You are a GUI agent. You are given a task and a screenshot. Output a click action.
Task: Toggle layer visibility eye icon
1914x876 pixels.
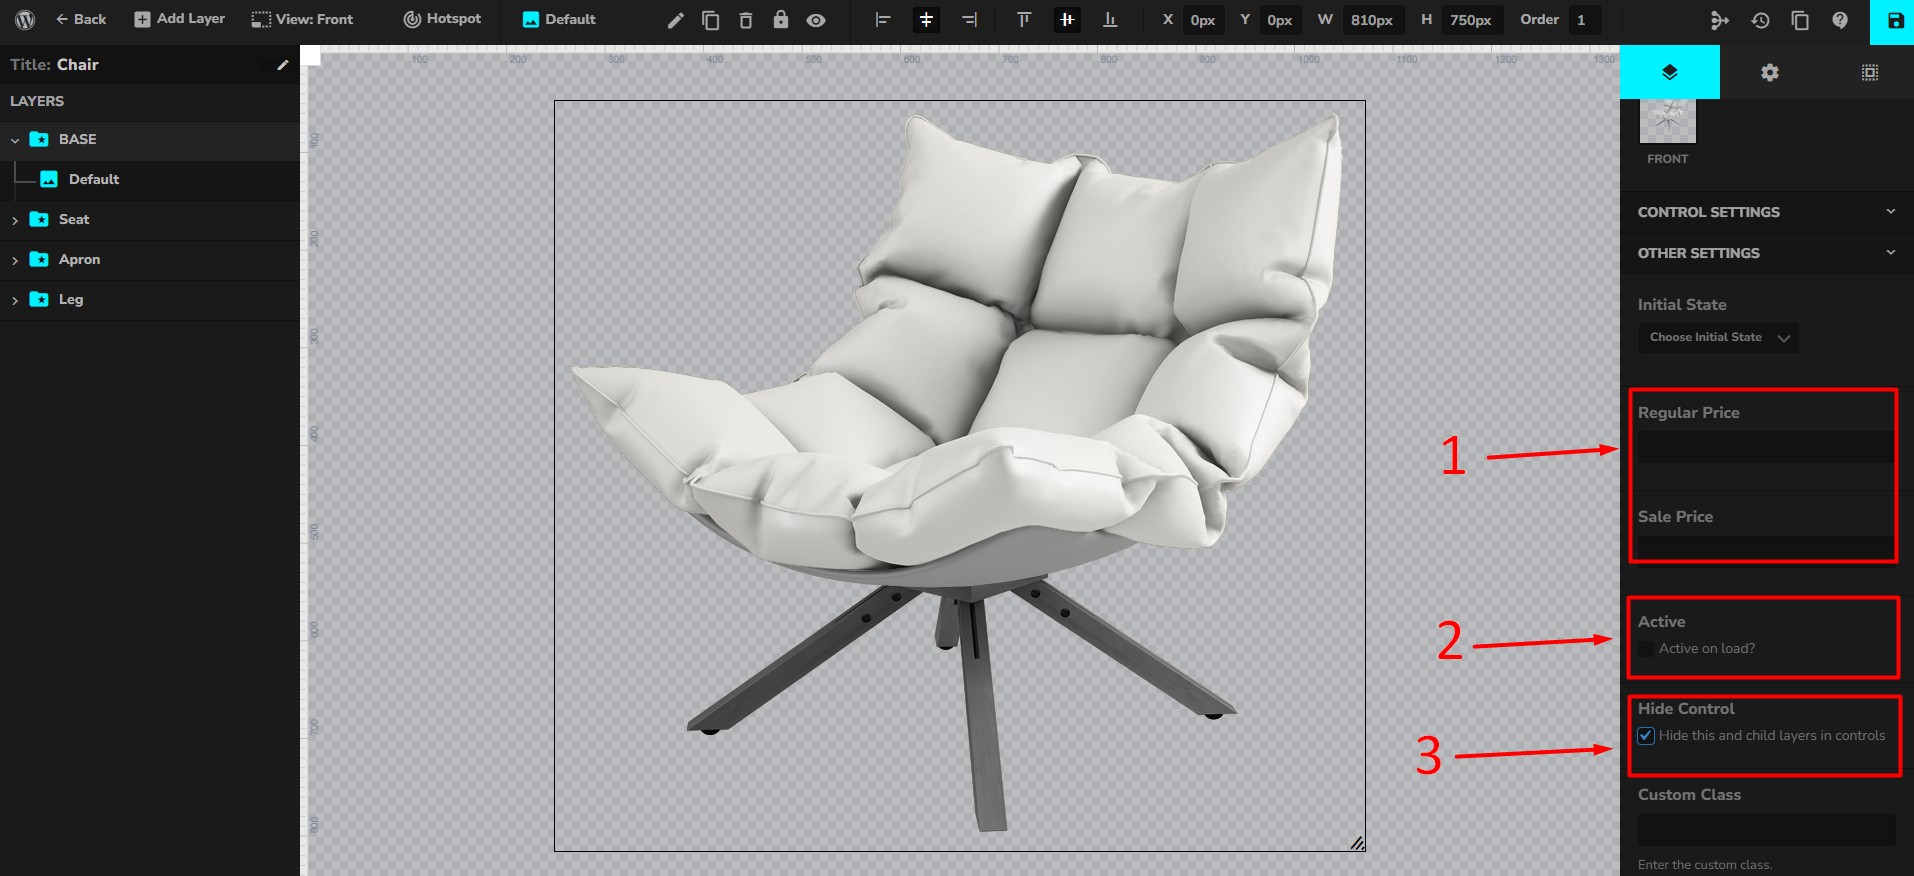[816, 20]
